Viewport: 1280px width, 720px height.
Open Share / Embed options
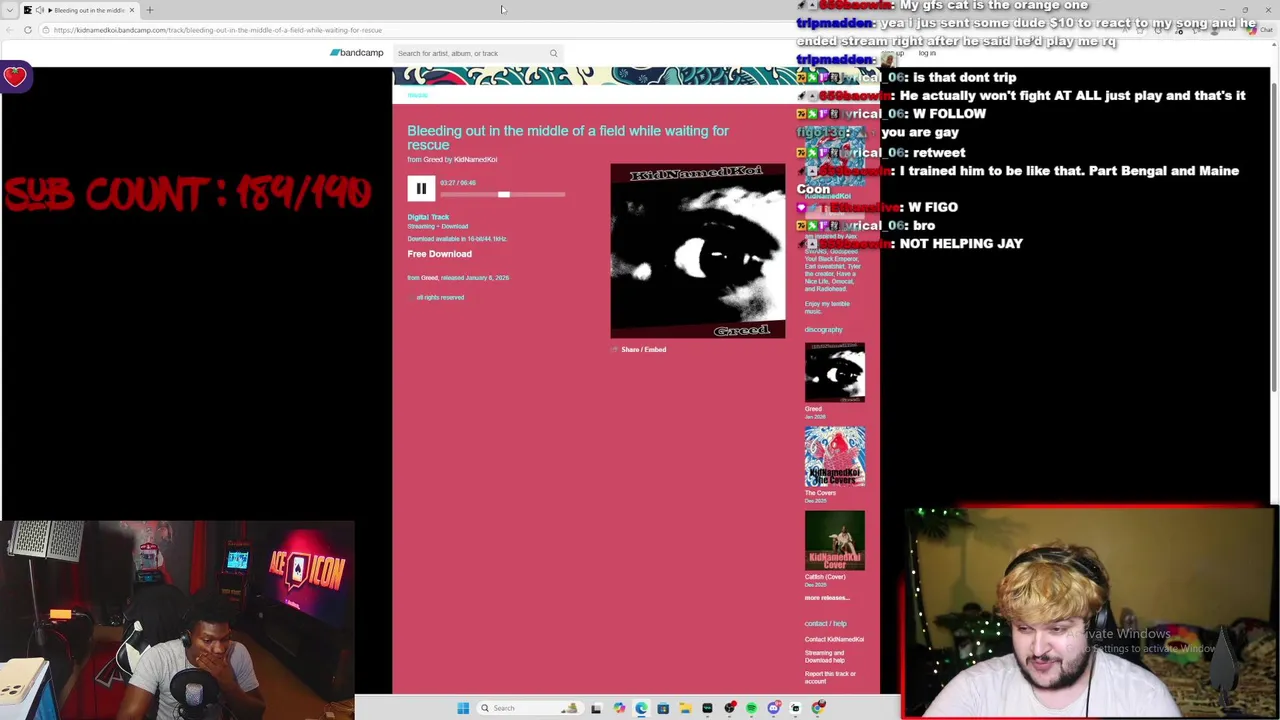(x=643, y=350)
